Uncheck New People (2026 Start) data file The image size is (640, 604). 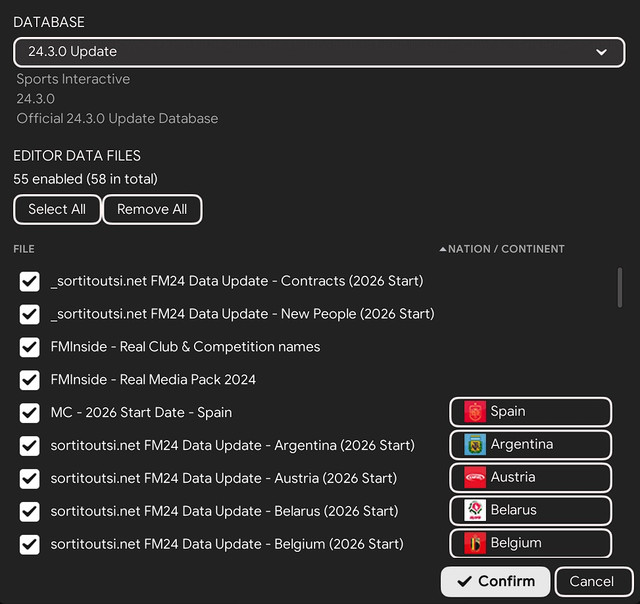[x=29, y=314]
